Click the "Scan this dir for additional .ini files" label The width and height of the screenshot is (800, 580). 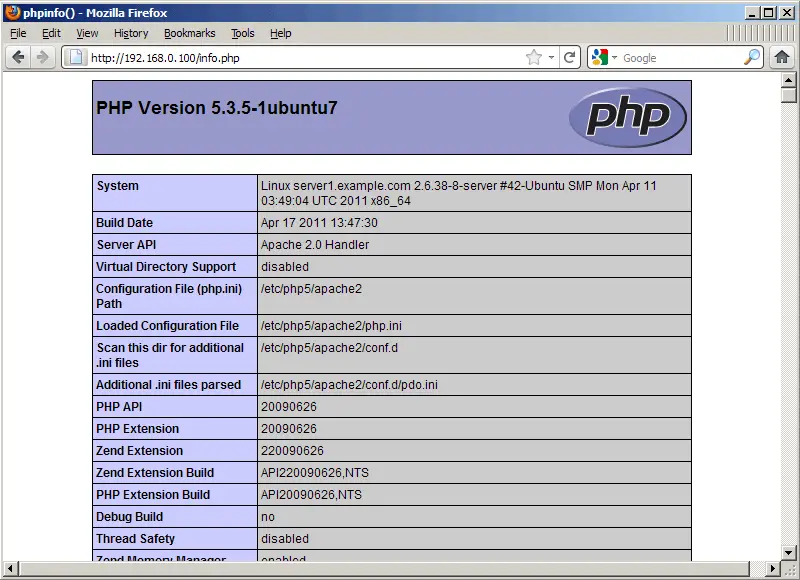coord(170,355)
